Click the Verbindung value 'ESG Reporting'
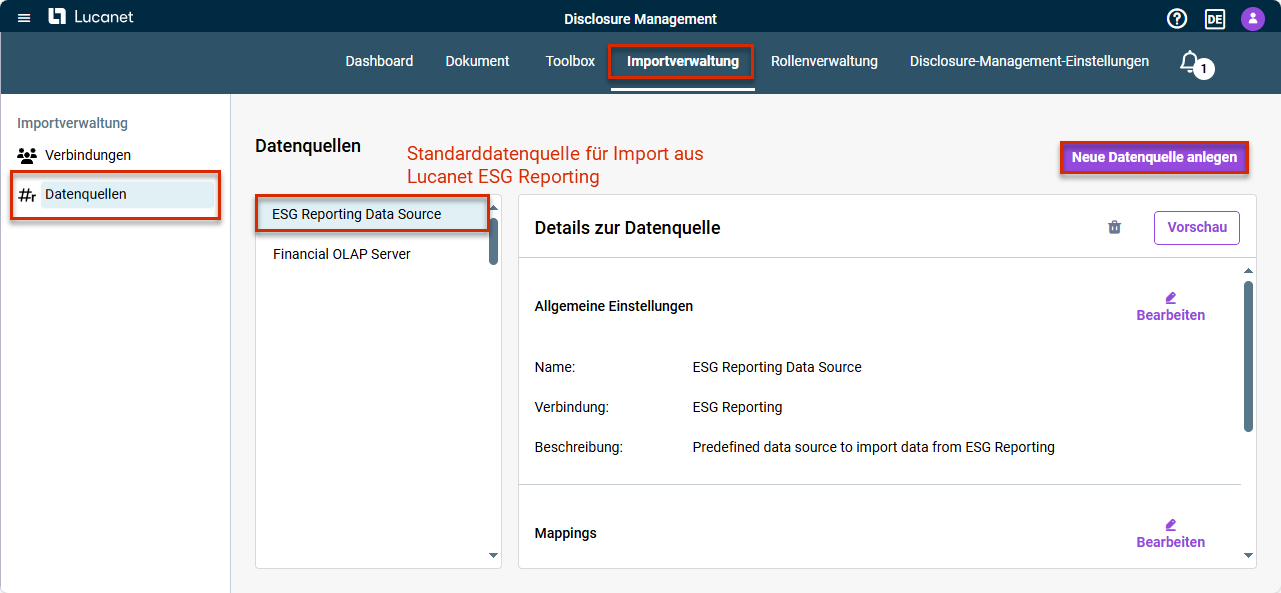This screenshot has height=593, width=1281. pyautogui.click(x=737, y=407)
